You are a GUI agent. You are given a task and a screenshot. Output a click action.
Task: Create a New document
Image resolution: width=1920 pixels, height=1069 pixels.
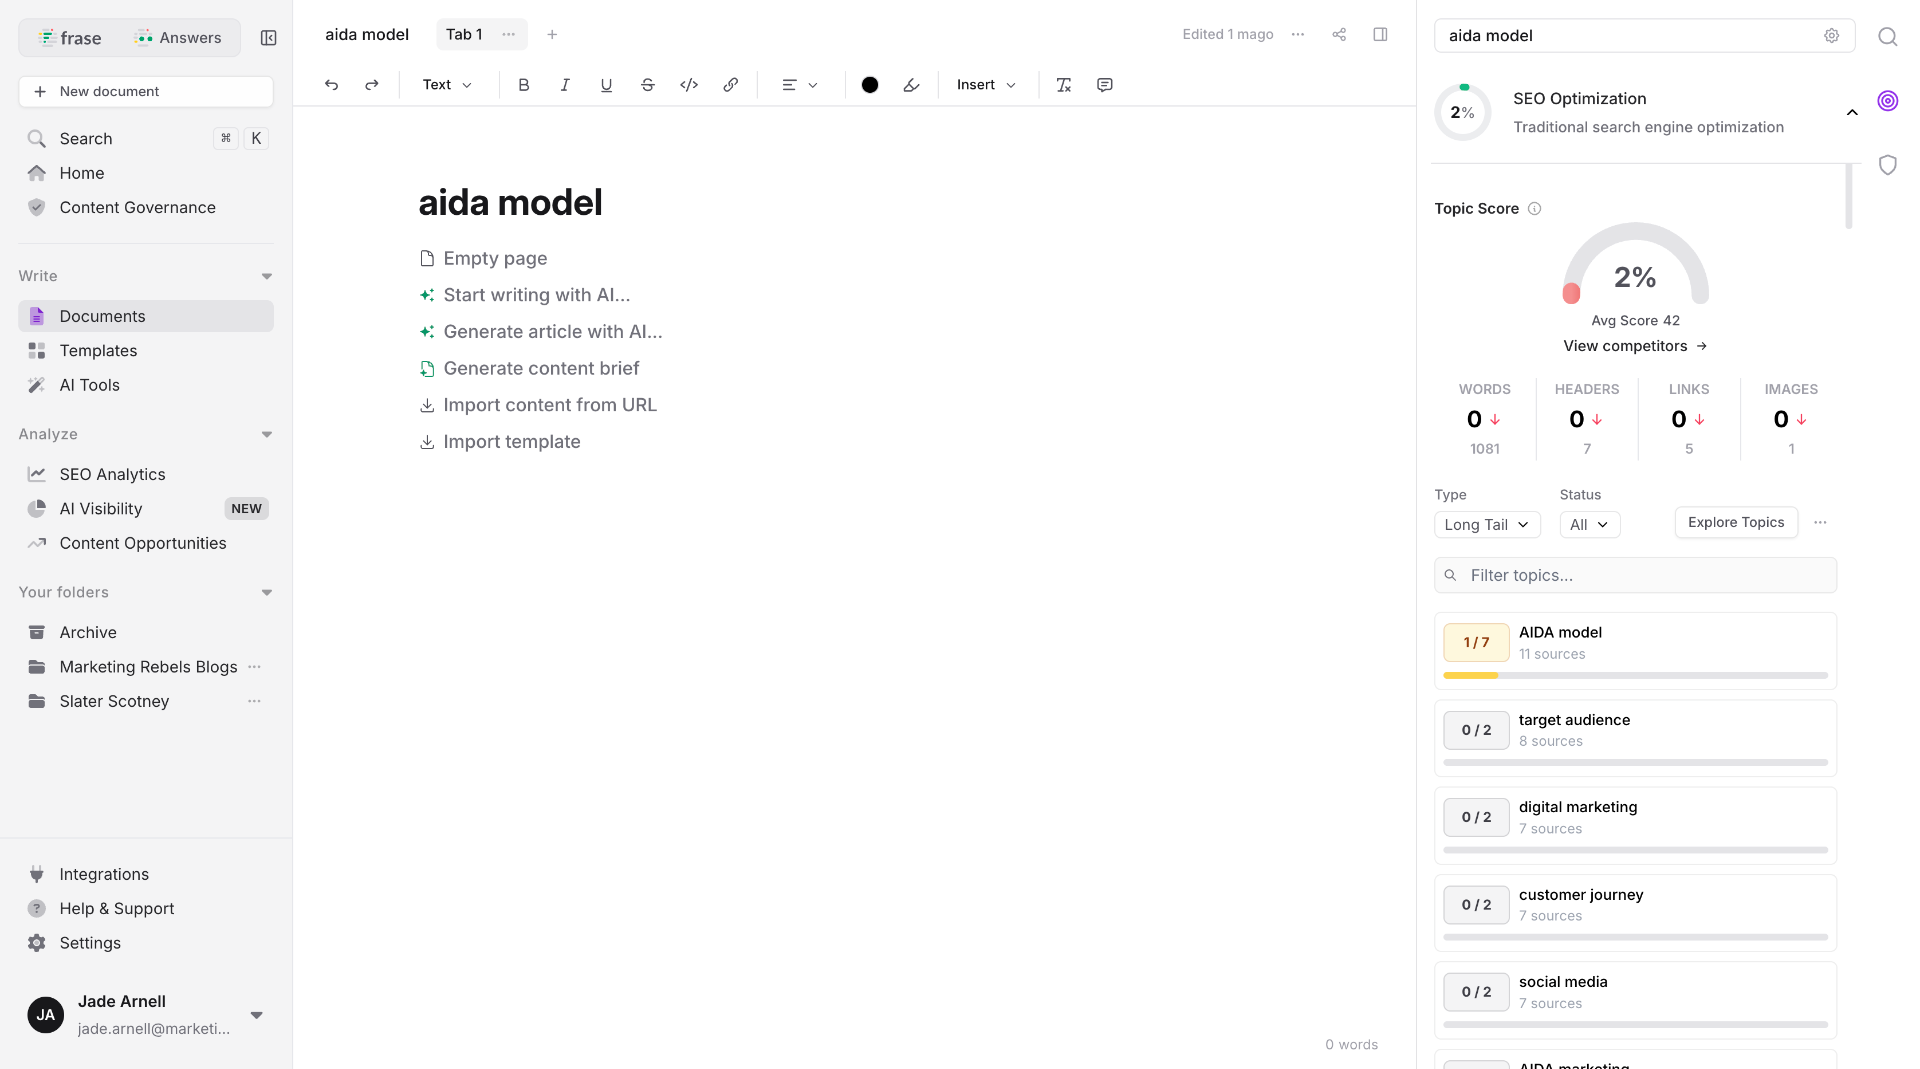pyautogui.click(x=146, y=91)
